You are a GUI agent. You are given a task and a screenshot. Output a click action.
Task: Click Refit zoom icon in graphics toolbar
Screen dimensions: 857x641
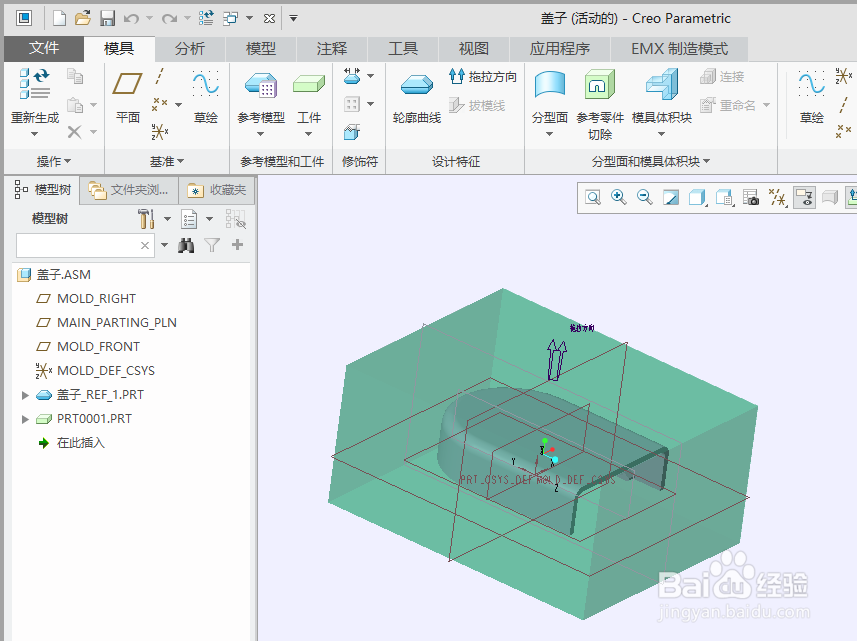point(592,197)
